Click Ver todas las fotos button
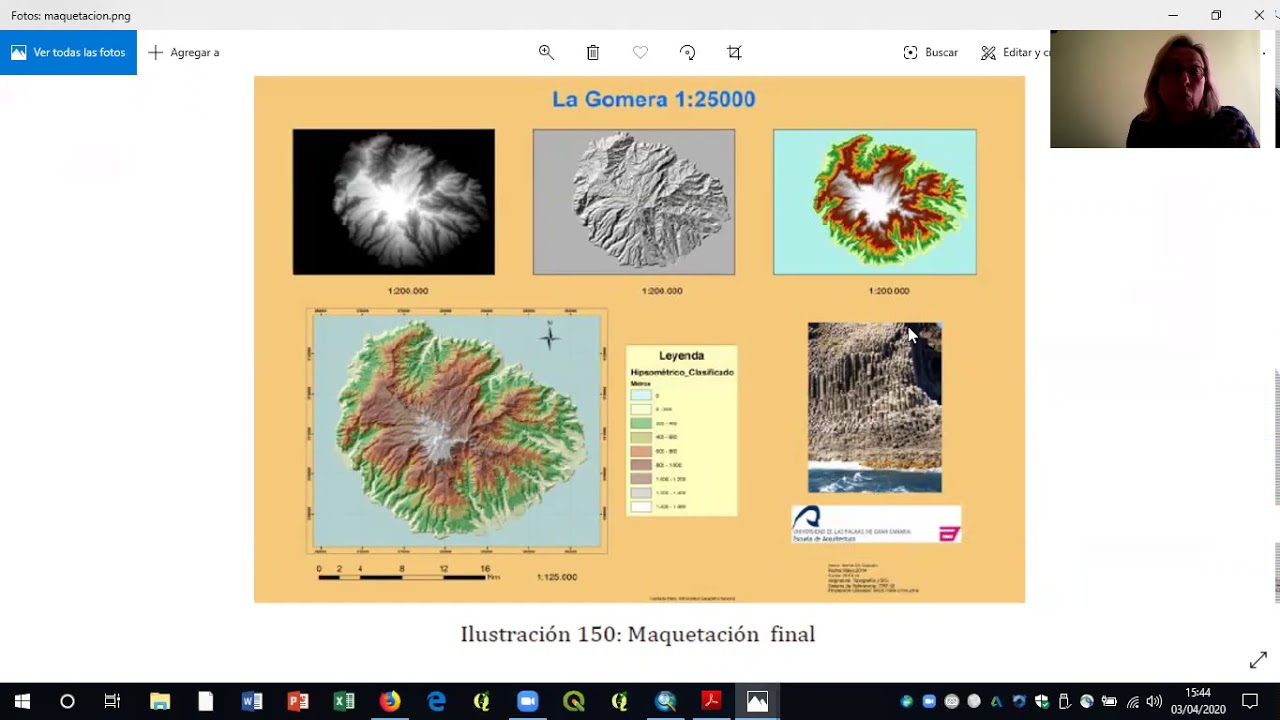The width and height of the screenshot is (1280, 720). coord(68,52)
